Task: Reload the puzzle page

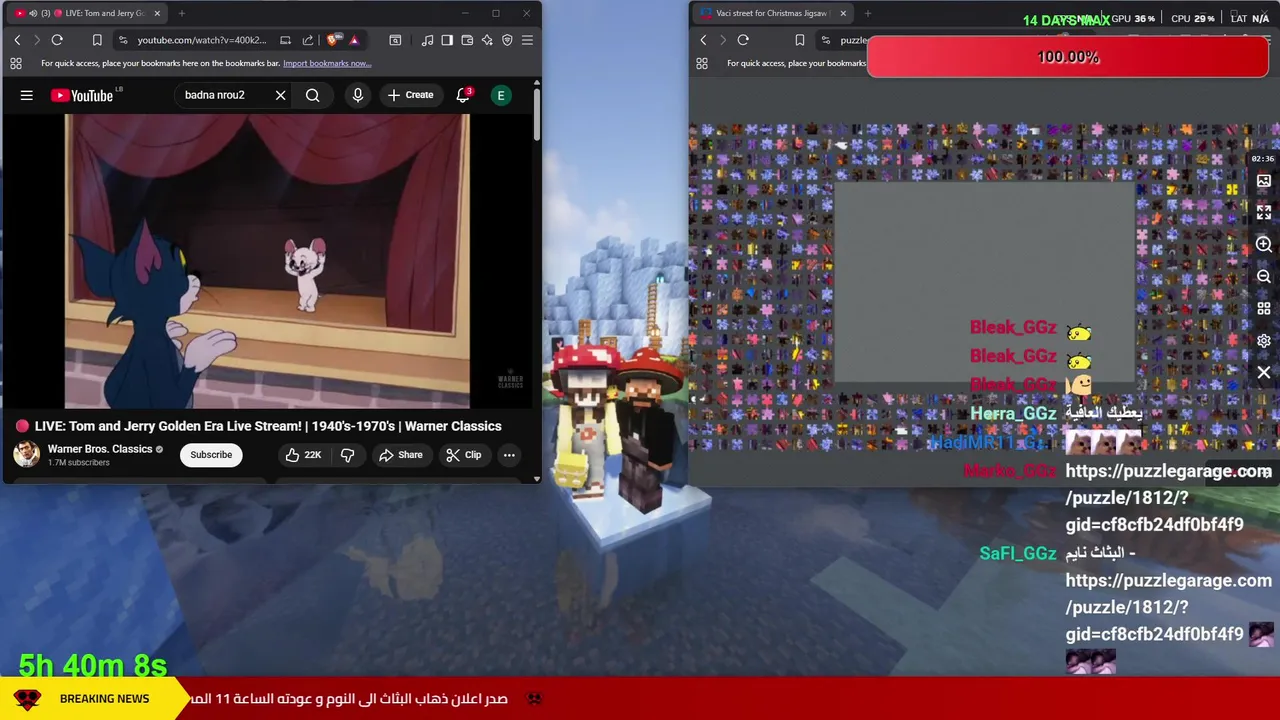Action: (x=743, y=40)
